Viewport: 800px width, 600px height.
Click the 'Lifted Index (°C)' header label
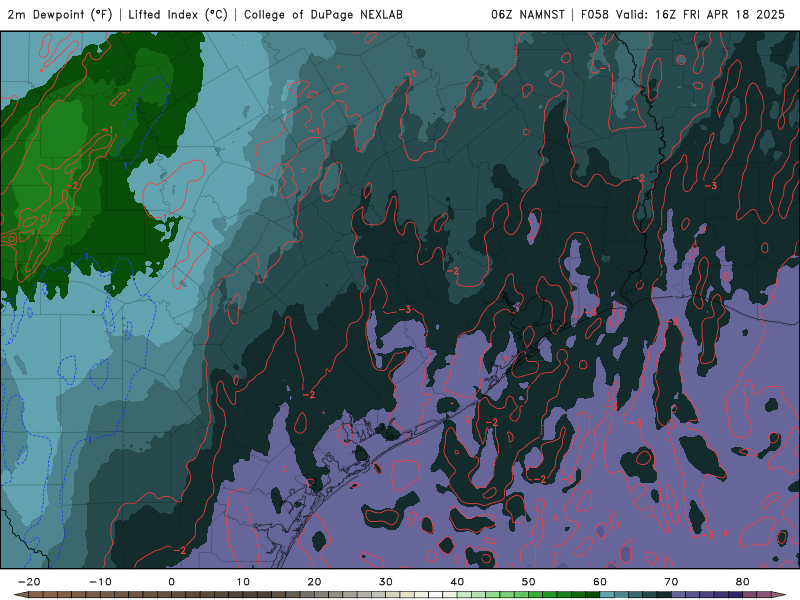click(x=178, y=15)
